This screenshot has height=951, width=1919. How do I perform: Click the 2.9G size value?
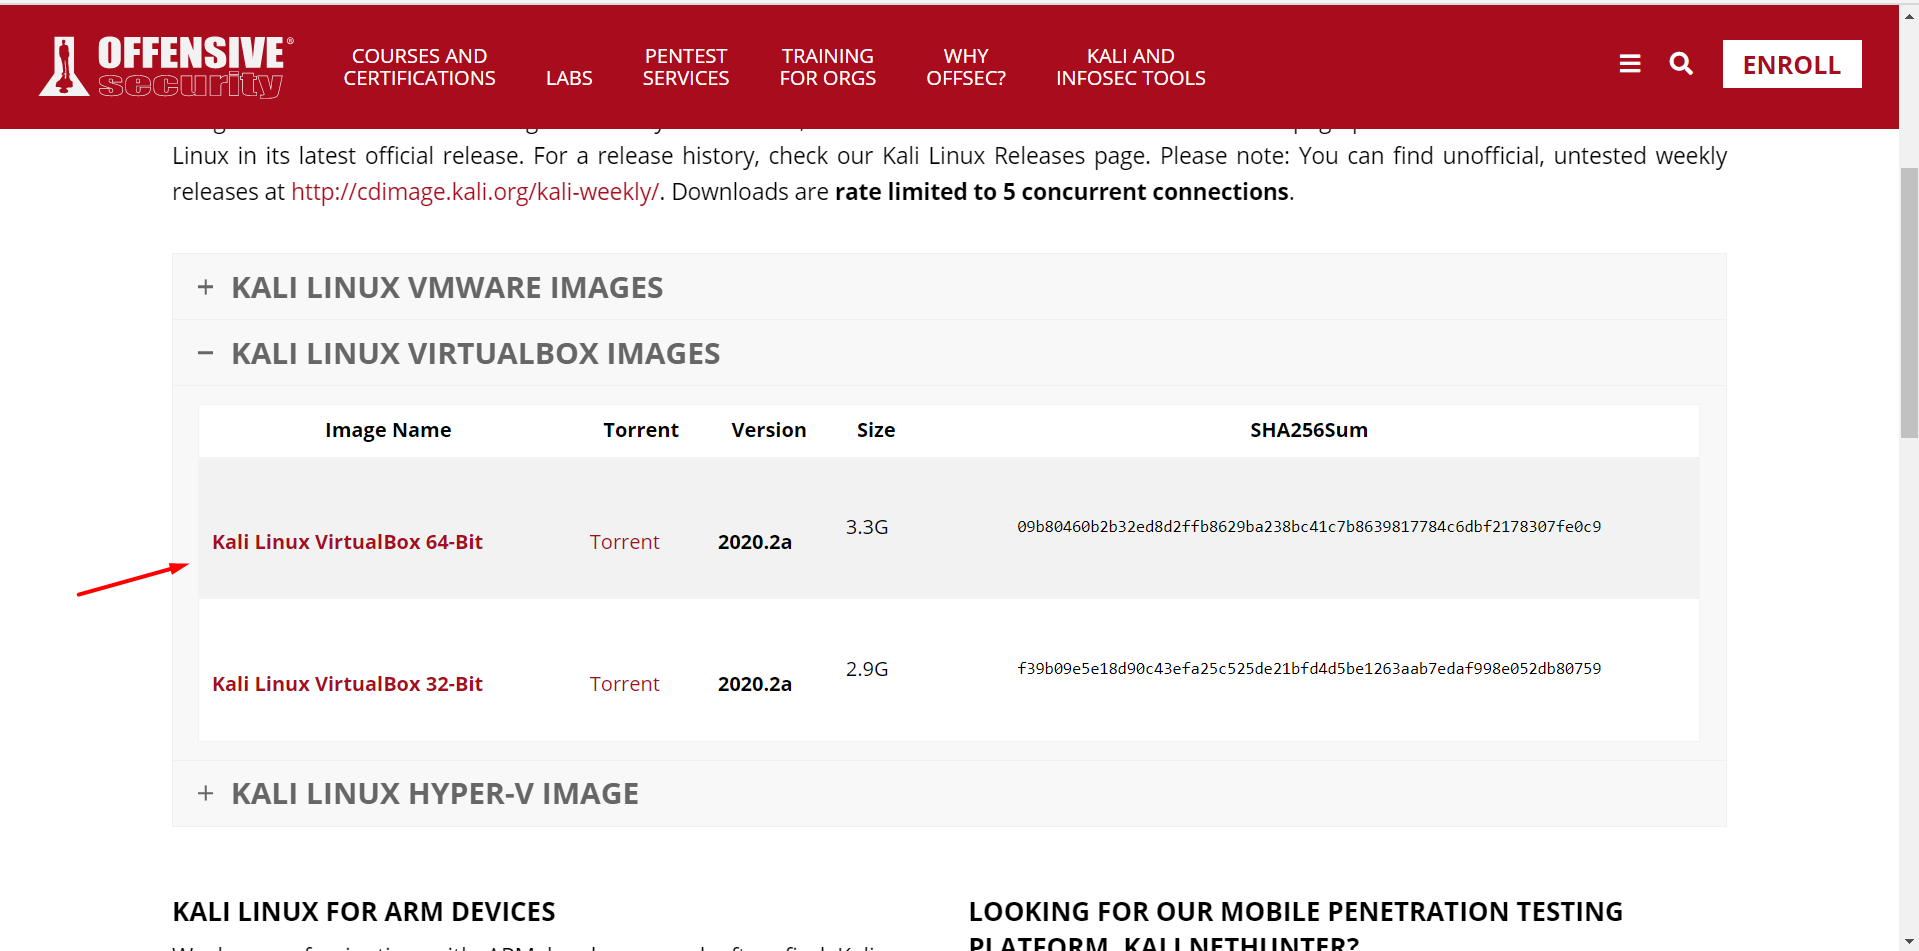point(867,669)
